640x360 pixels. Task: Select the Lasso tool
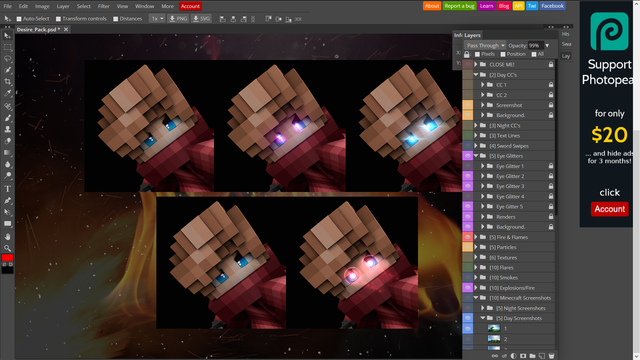pyautogui.click(x=7, y=58)
